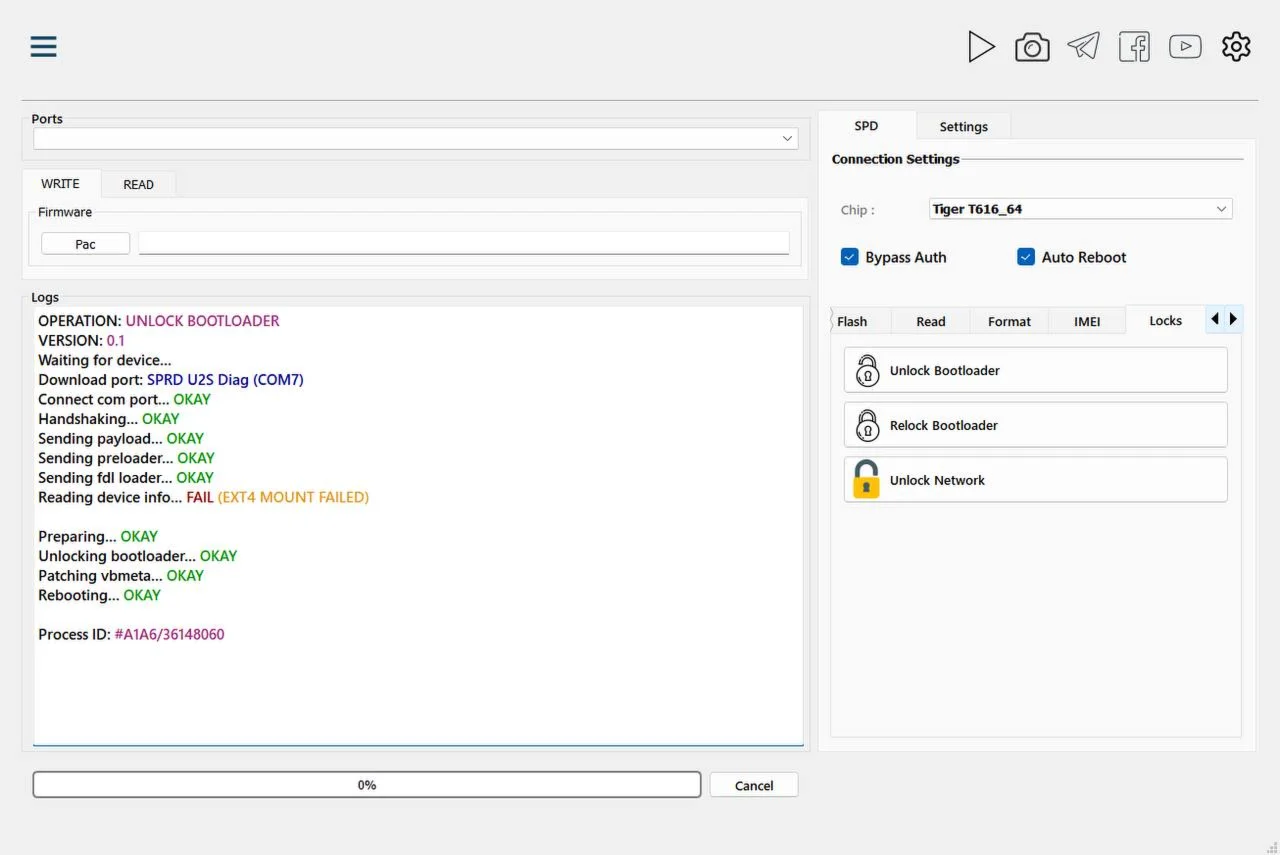Open the IMEI tab

tap(1087, 322)
